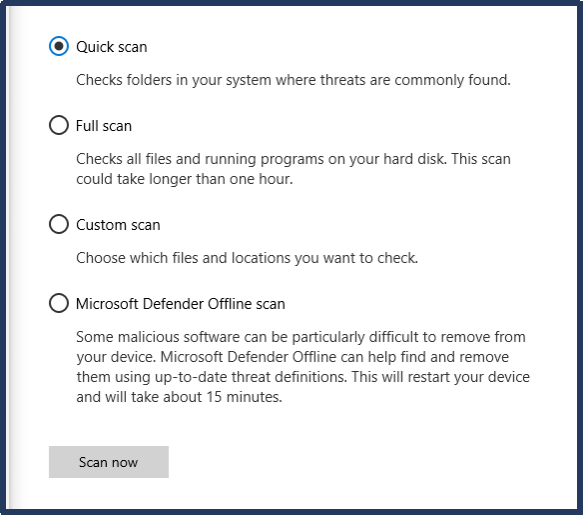Click the 'Microsoft Defender Offline scan' label text
The width and height of the screenshot is (584, 516).
tap(181, 304)
